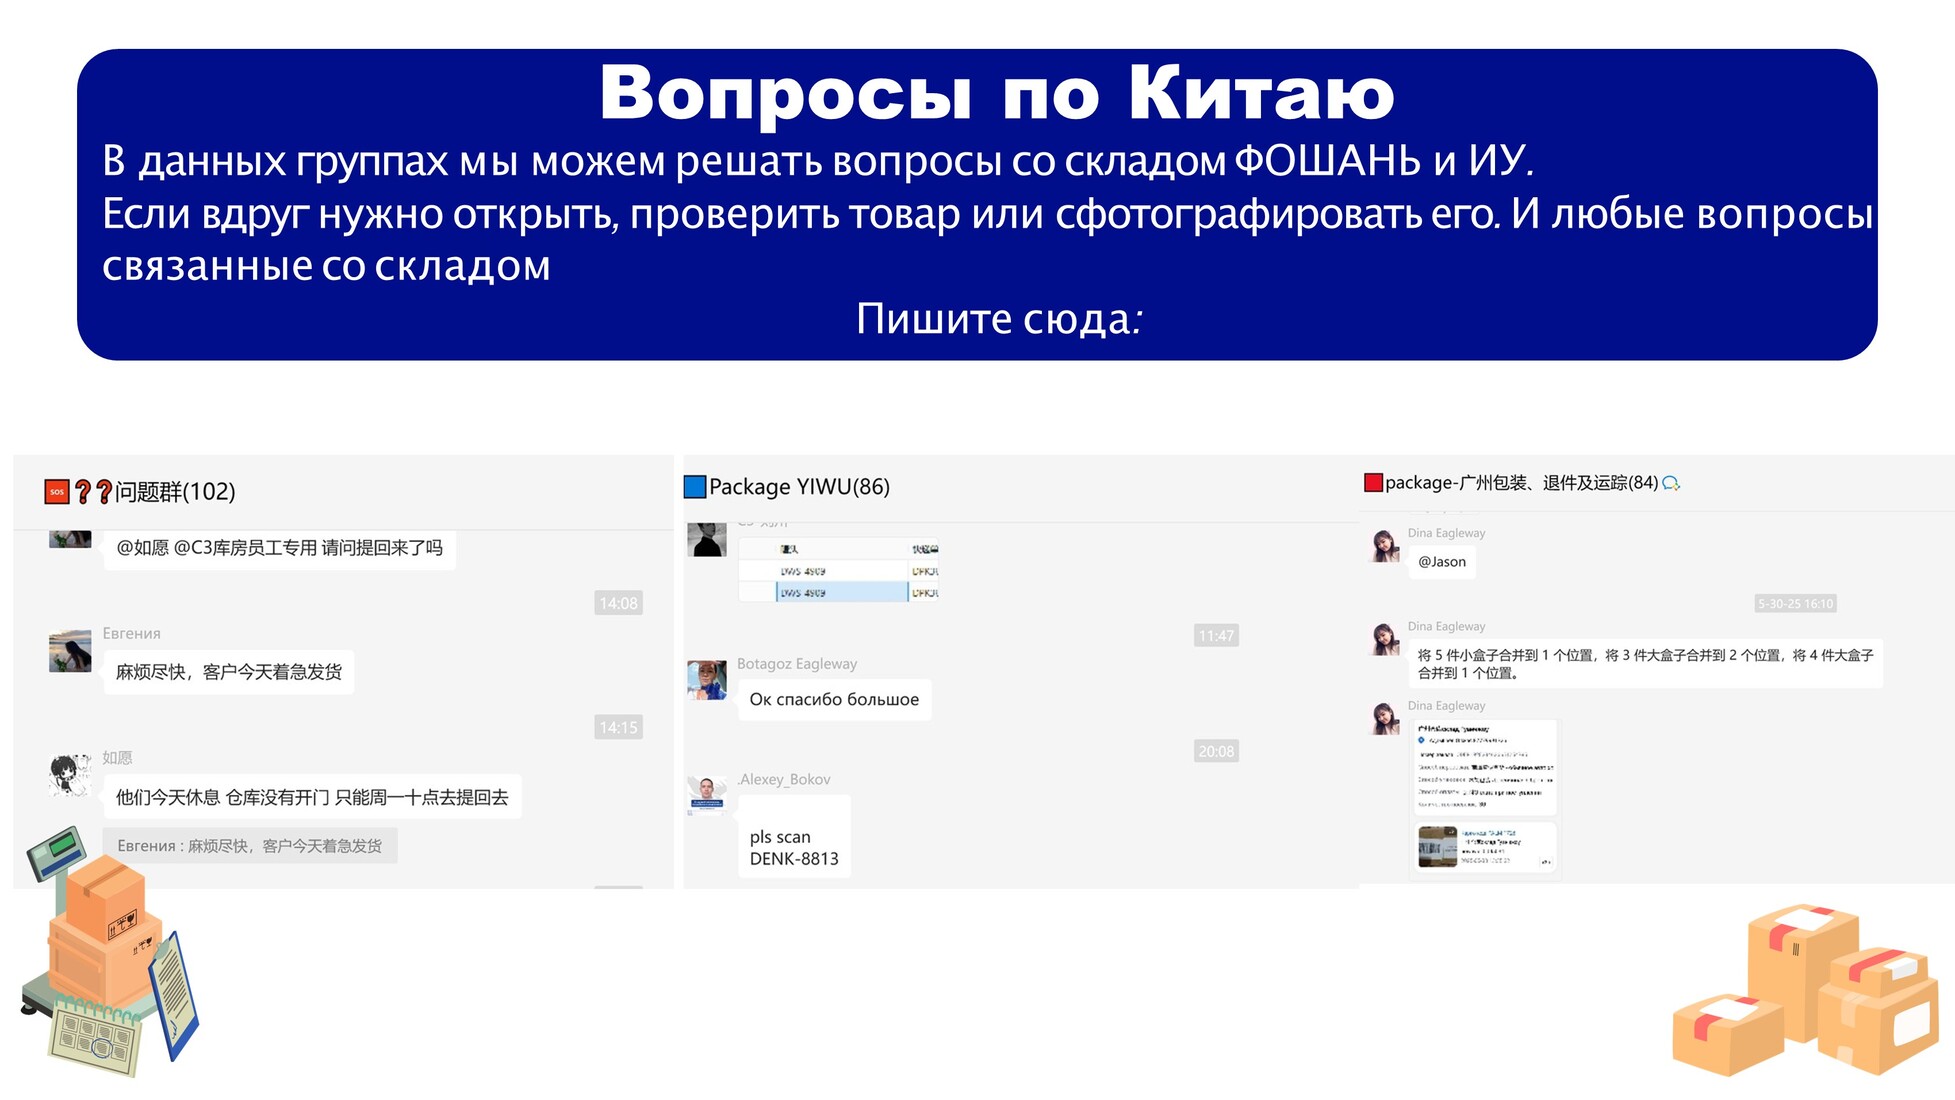Select the message 将 5 件小盒子合并到 1 个位置
1955x1100 pixels.
1645,663
